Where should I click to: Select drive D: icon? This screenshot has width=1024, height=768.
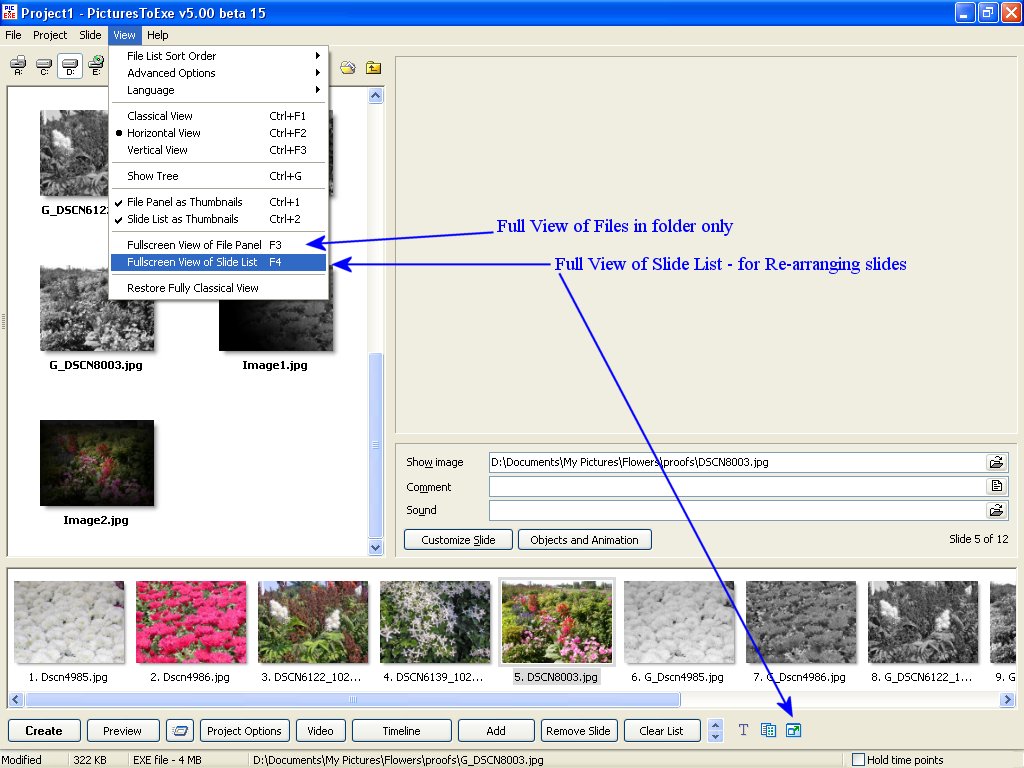(70, 65)
